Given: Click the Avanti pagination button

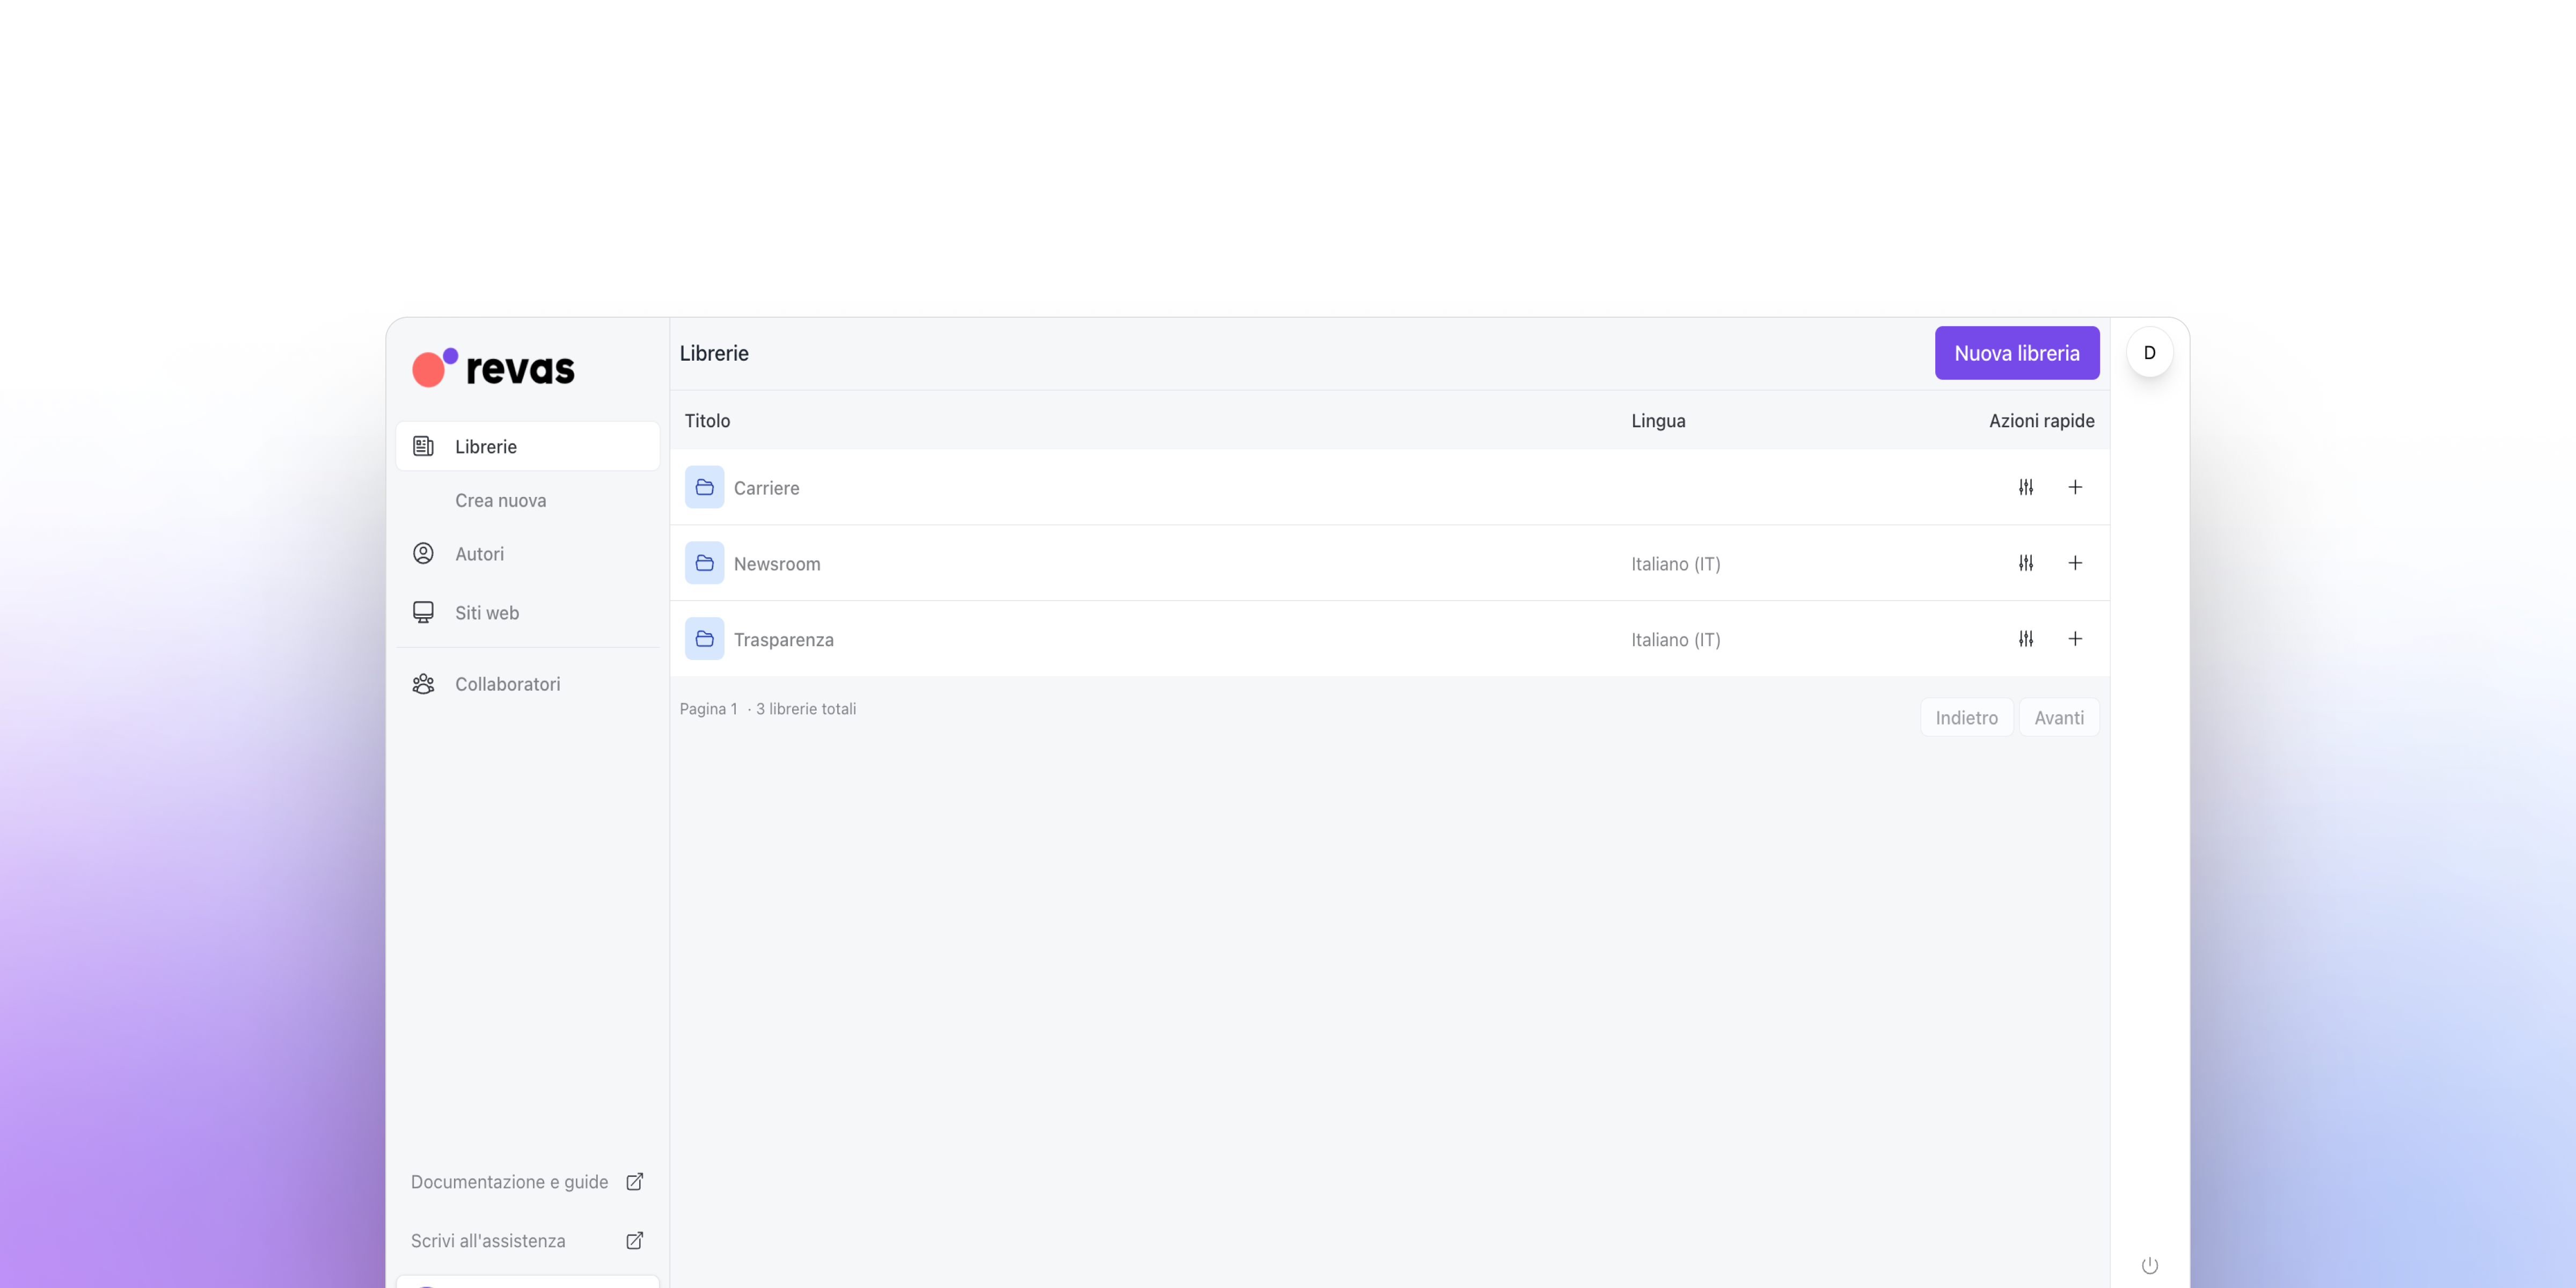Looking at the screenshot, I should pyautogui.click(x=2059, y=717).
